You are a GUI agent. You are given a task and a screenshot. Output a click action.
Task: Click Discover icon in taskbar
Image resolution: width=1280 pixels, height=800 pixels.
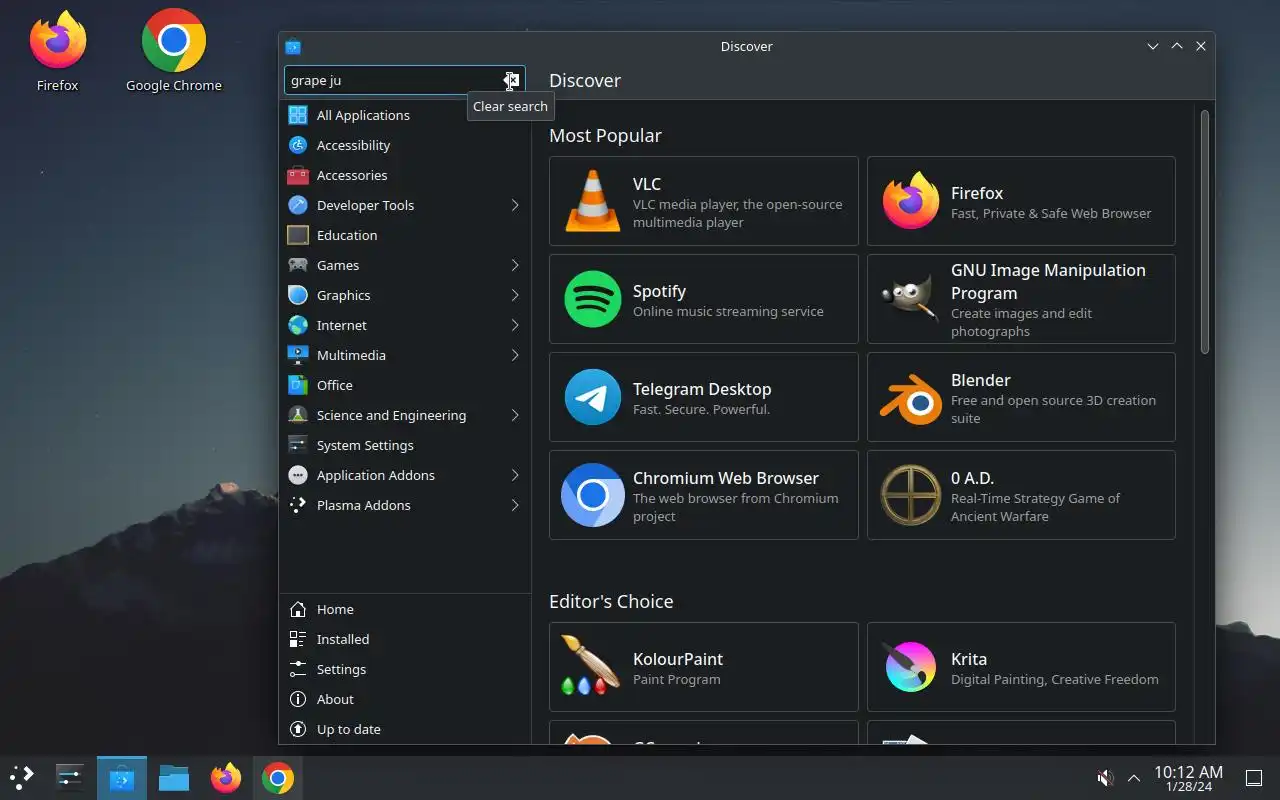122,777
